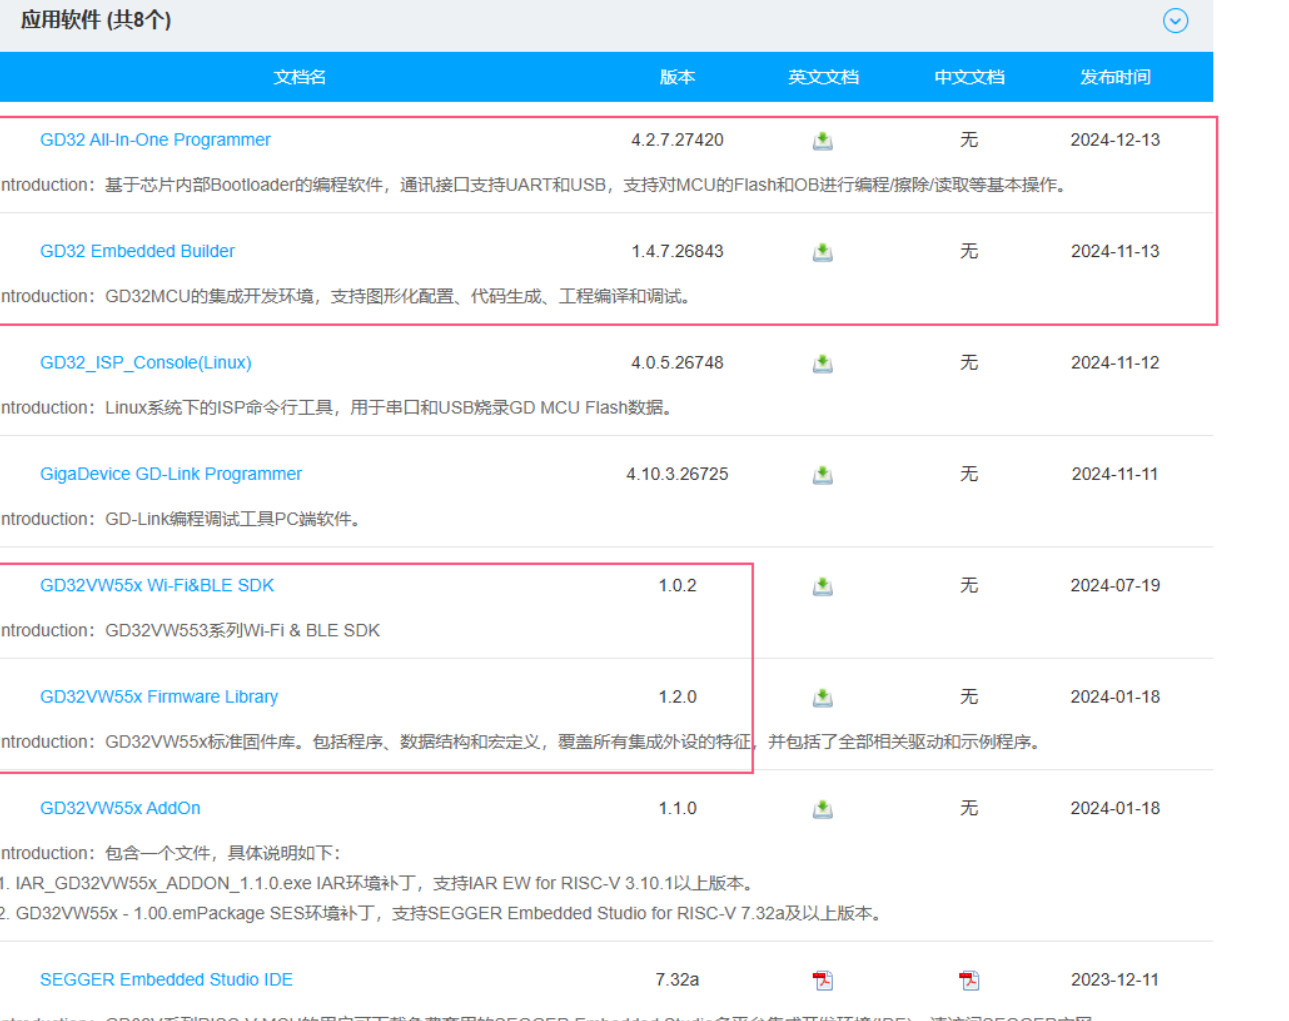Open SEGGER Embedded Studio English PDF
The height and width of the screenshot is (1021, 1289).
[822, 980]
